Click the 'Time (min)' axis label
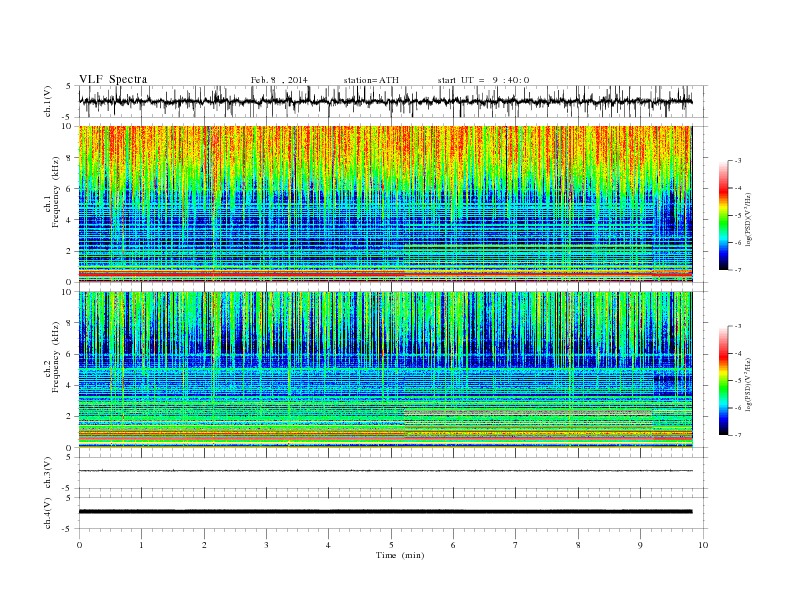The image size is (792, 612). click(x=400, y=555)
